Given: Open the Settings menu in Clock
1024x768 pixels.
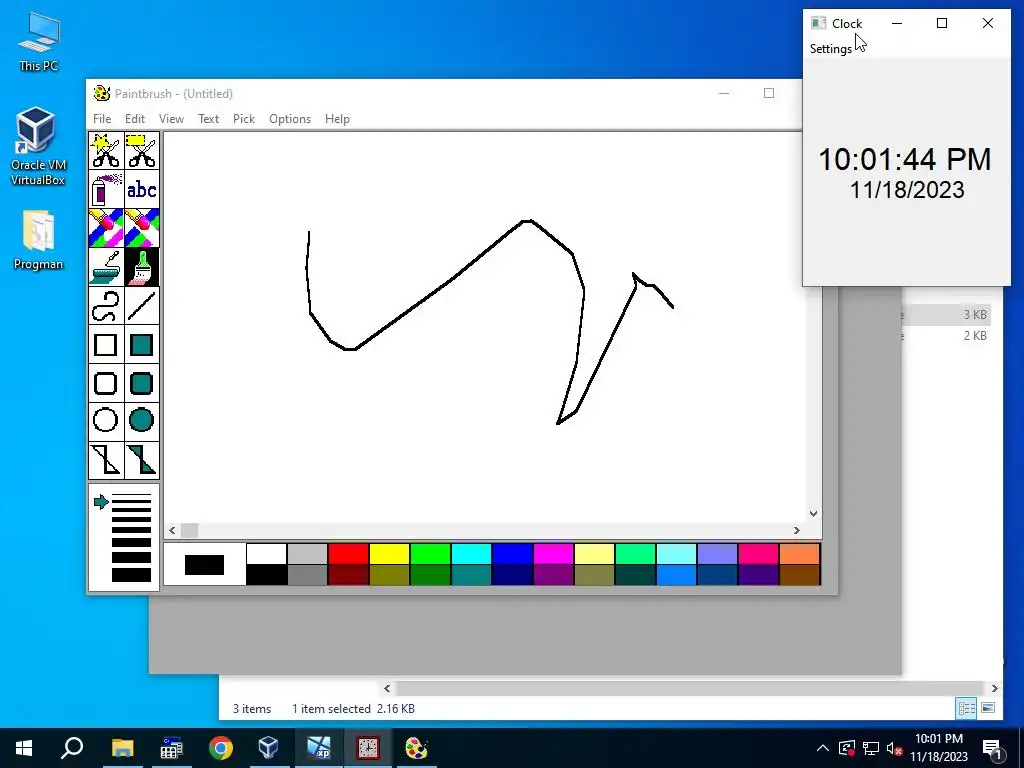Looking at the screenshot, I should point(830,49).
